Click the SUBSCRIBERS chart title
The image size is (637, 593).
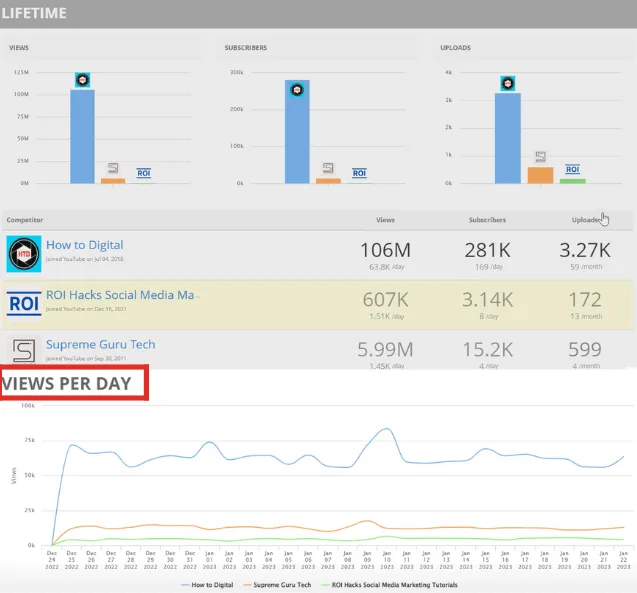[246, 48]
